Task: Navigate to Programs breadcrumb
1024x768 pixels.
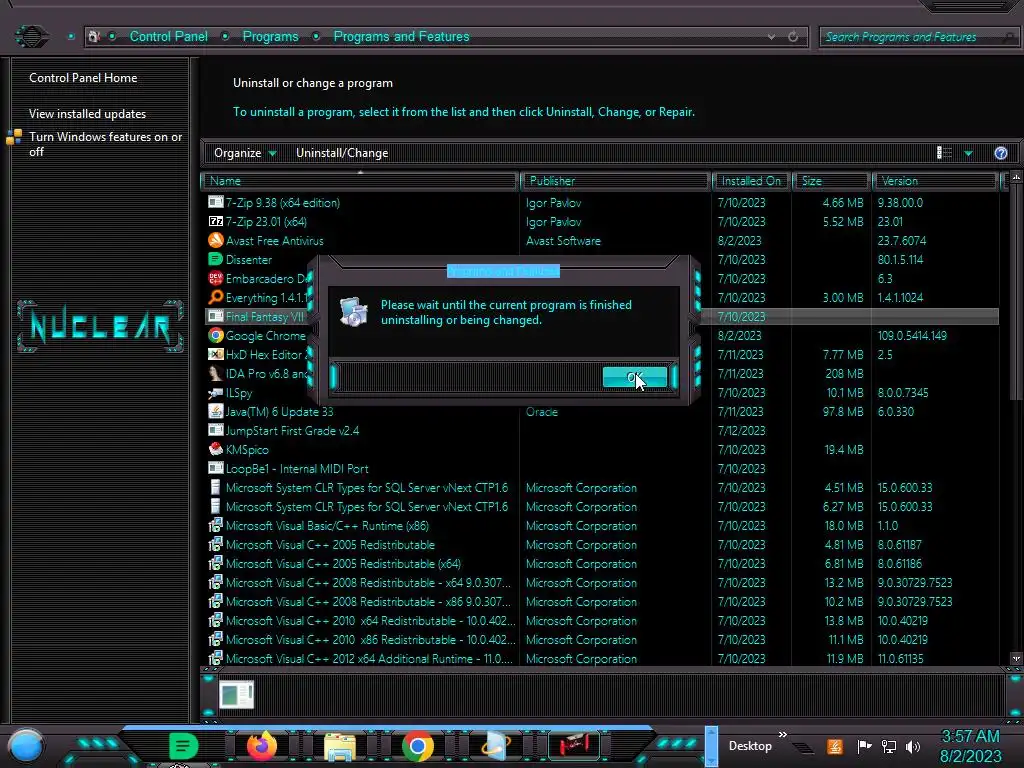Action: click(x=270, y=37)
